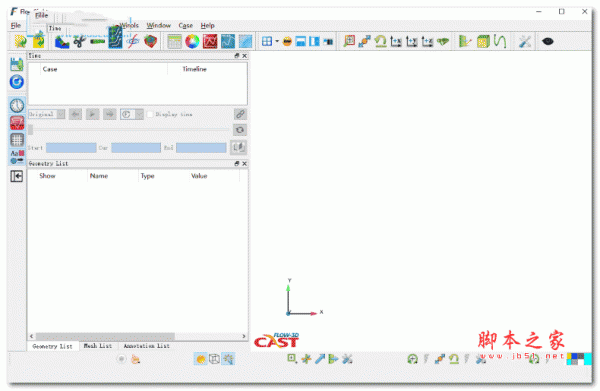Select the red-green 3D volume icon
600x391 pixels.
click(150, 41)
